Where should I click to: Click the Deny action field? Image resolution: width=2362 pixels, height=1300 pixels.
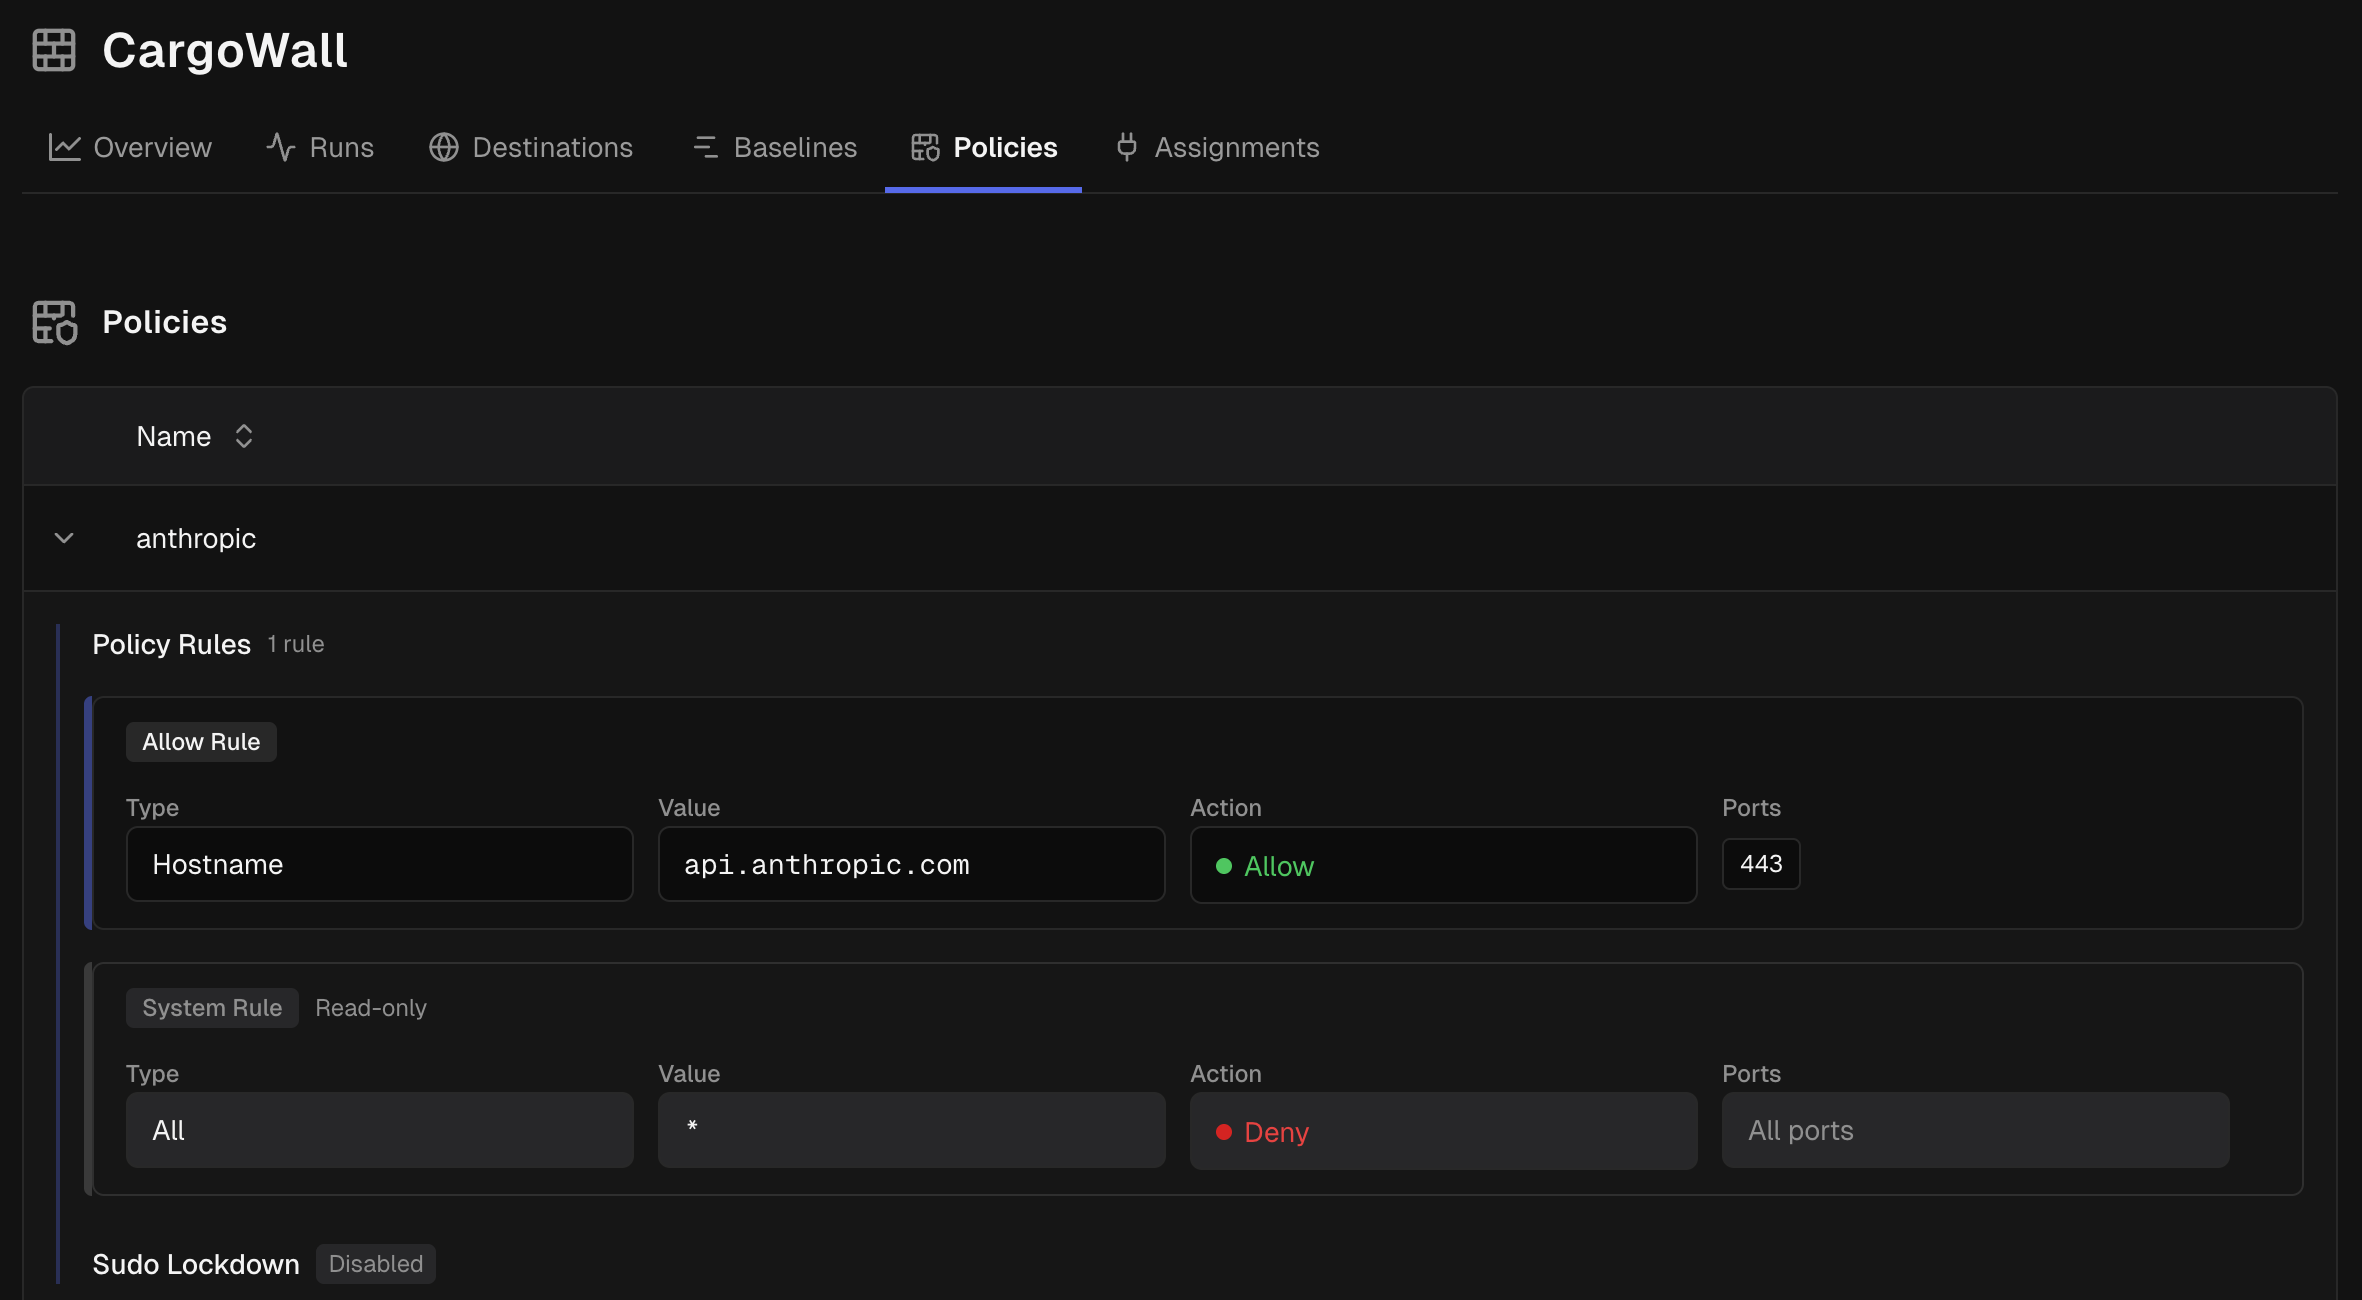(1442, 1132)
